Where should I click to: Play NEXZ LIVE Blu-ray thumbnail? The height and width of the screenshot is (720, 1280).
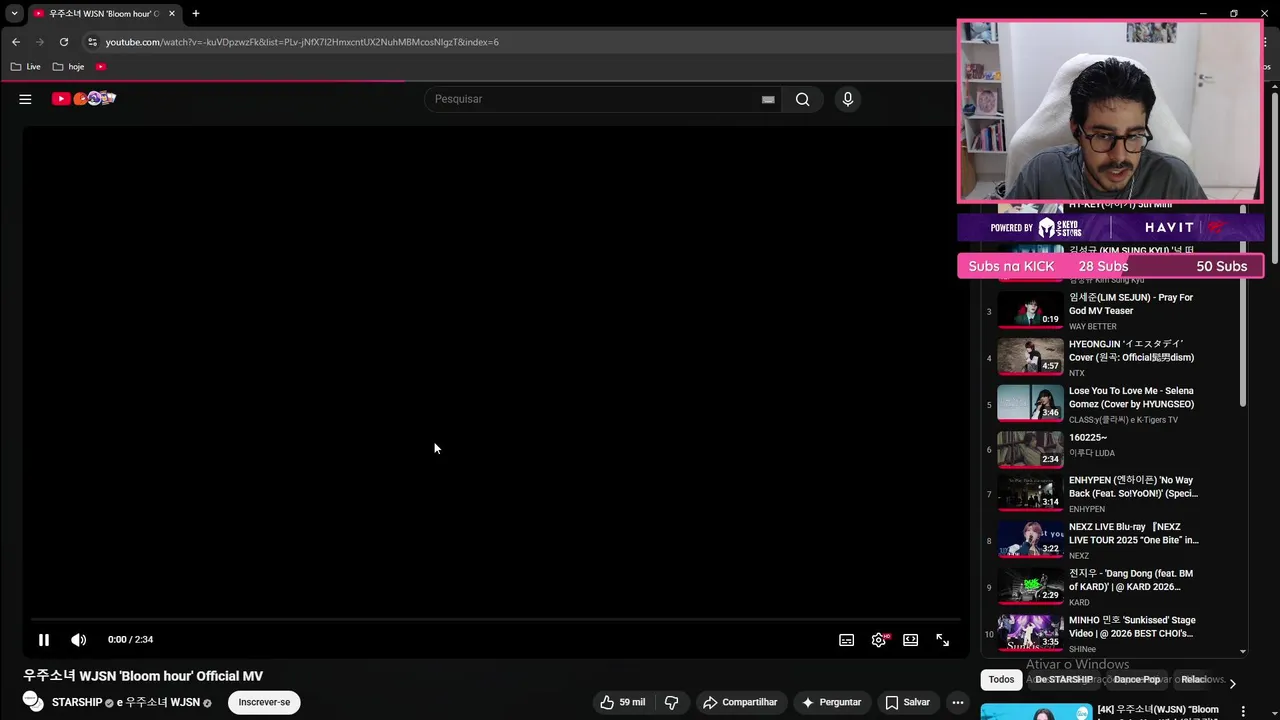[1030, 541]
